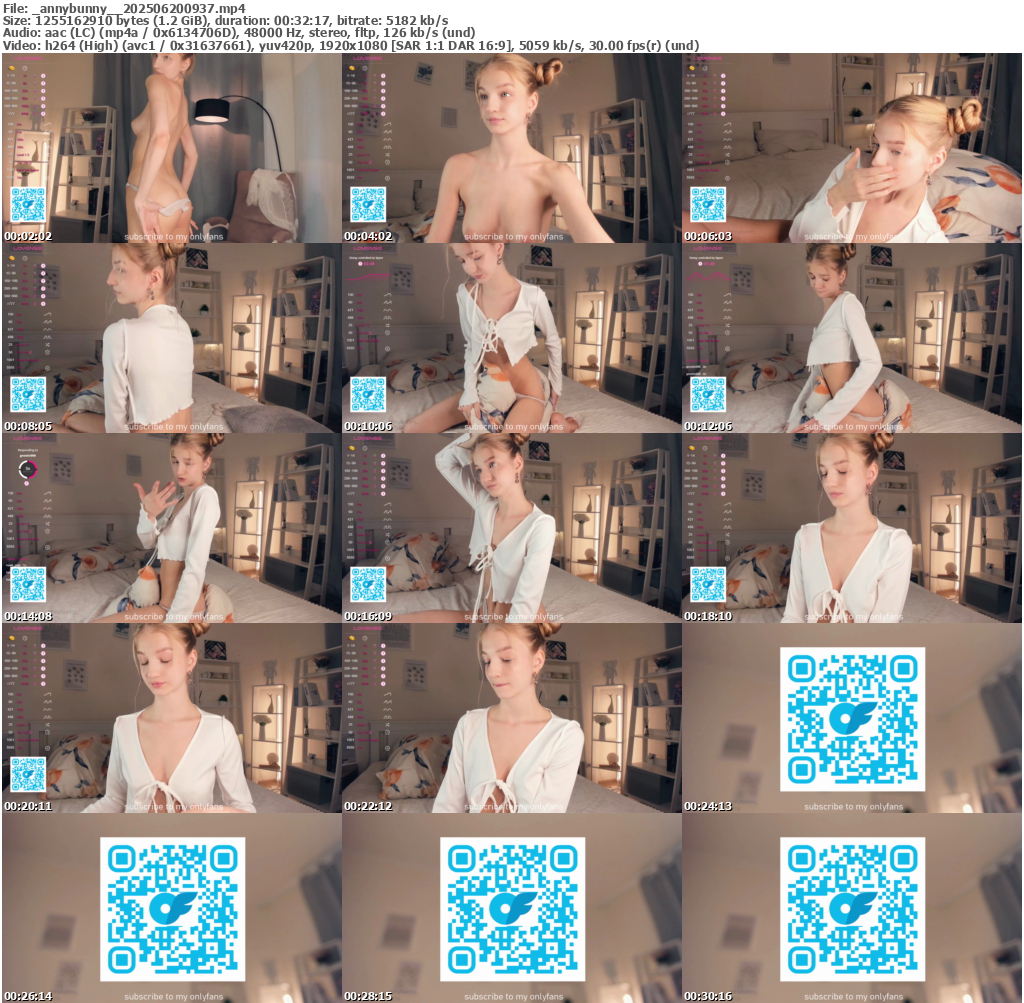This screenshot has height=1003, width=1024.
Task: Click the thumbnail timestamped 00:22:12
Action: point(511,718)
